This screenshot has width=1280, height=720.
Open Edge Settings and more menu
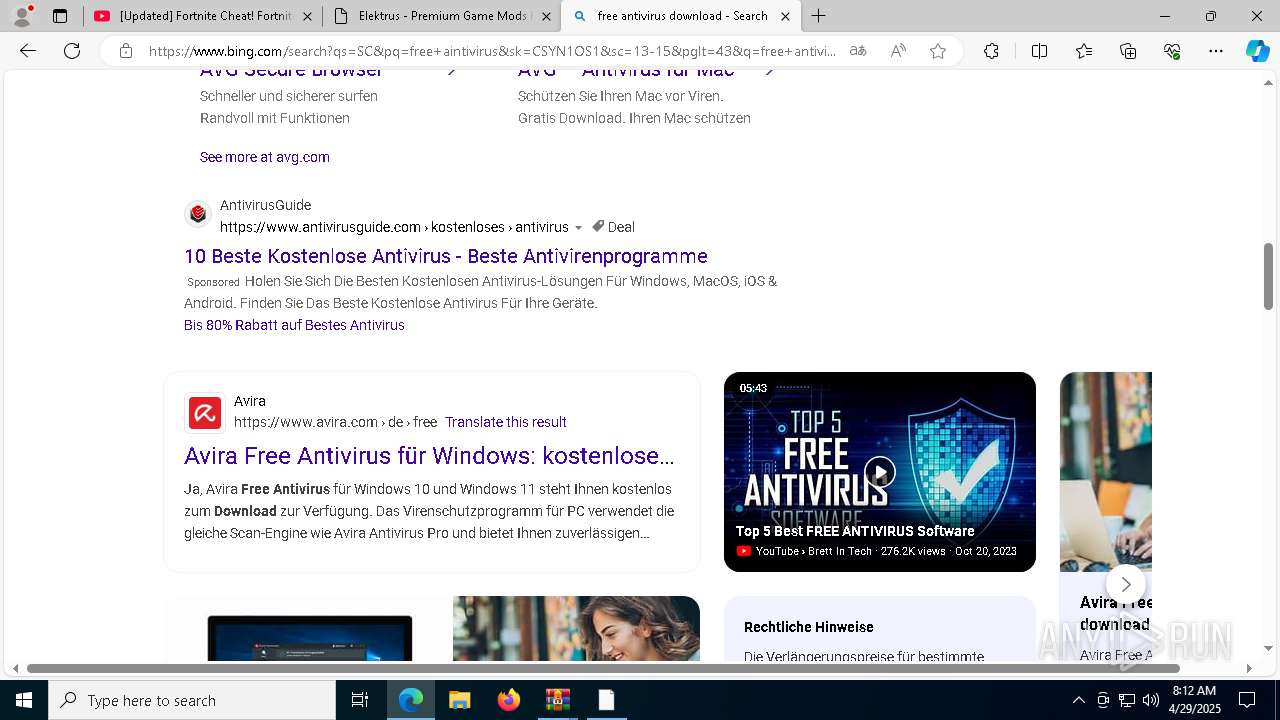click(x=1216, y=51)
